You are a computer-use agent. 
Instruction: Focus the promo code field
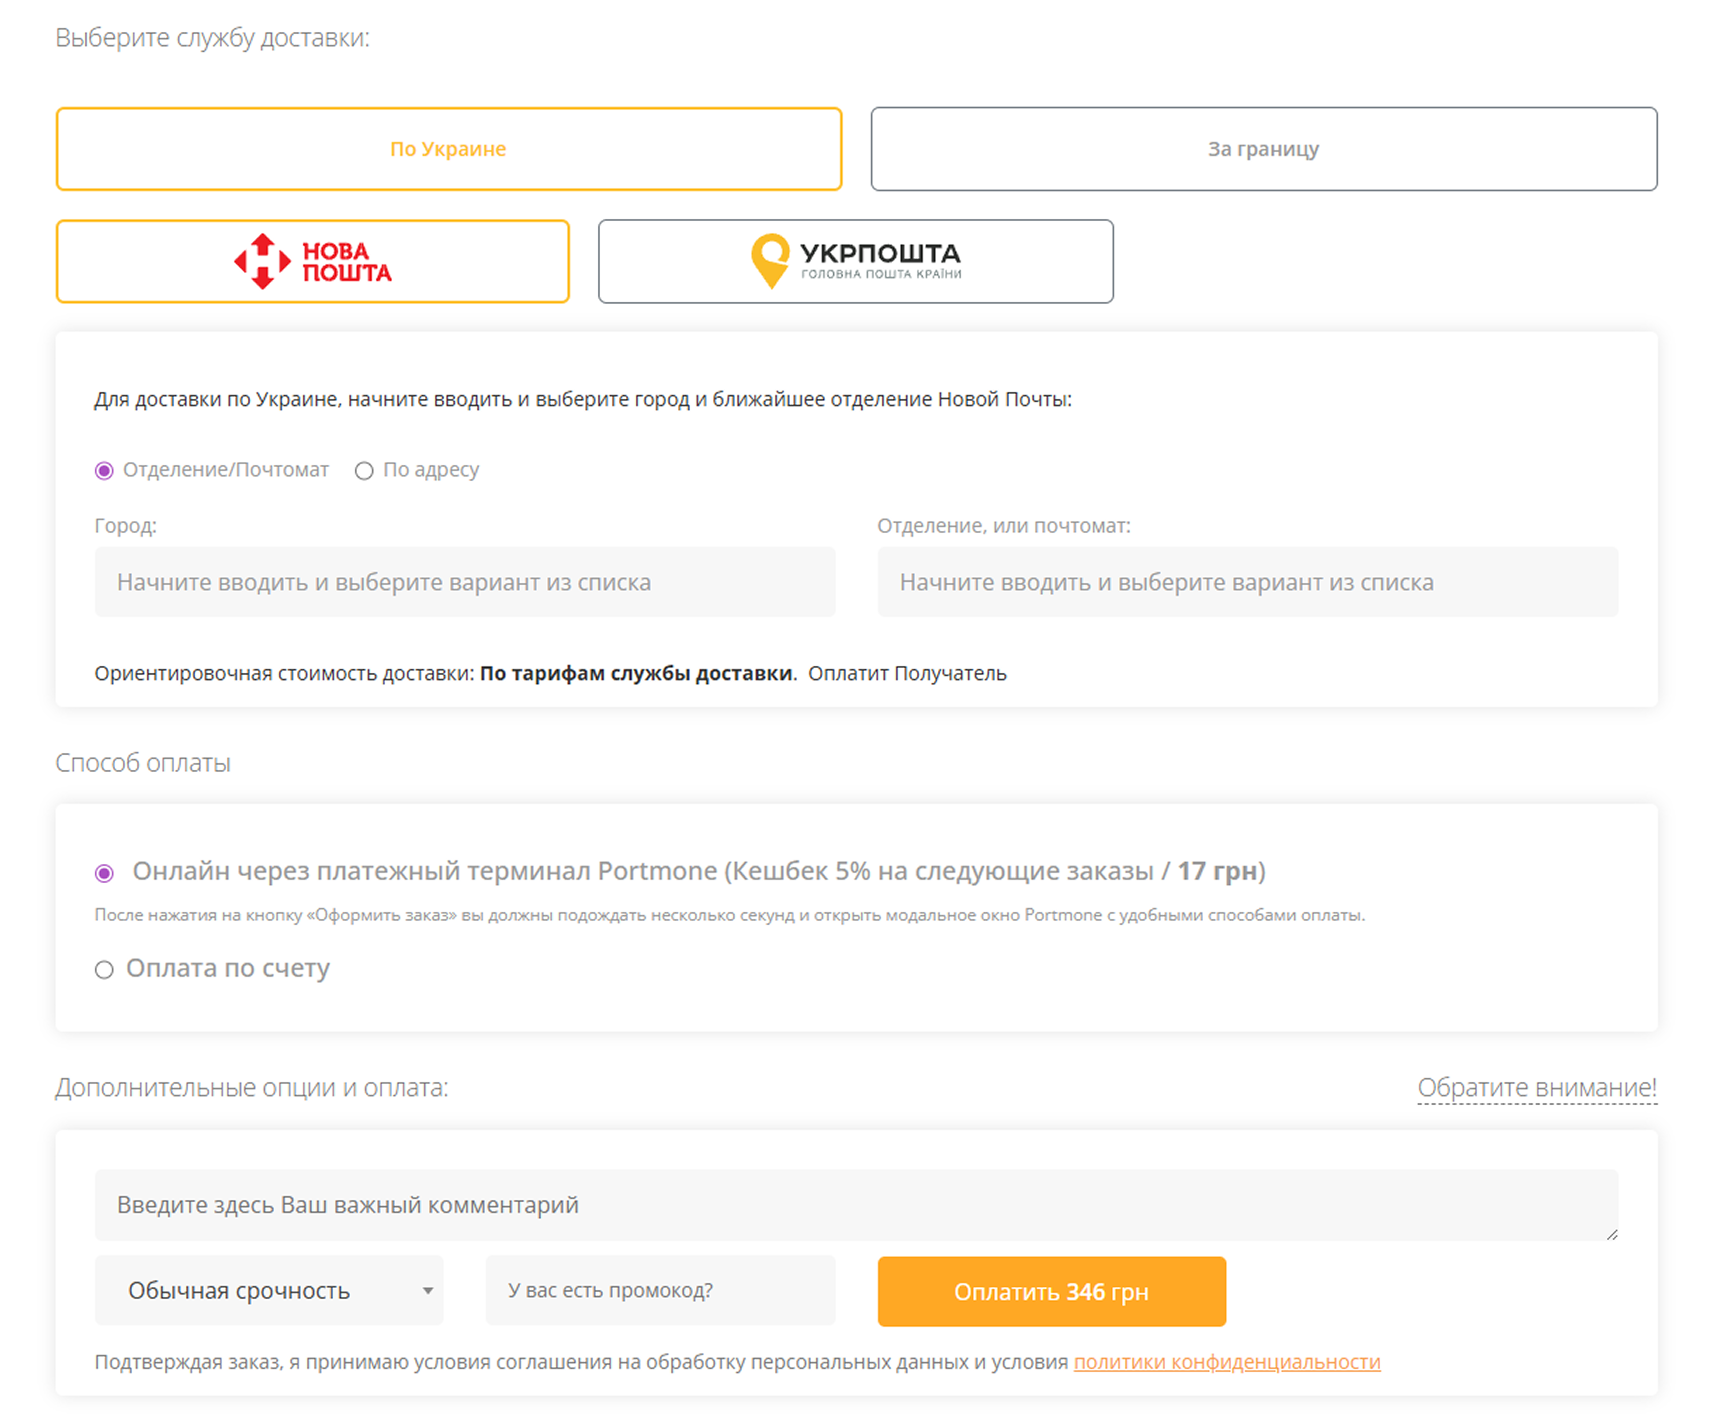click(x=660, y=1291)
